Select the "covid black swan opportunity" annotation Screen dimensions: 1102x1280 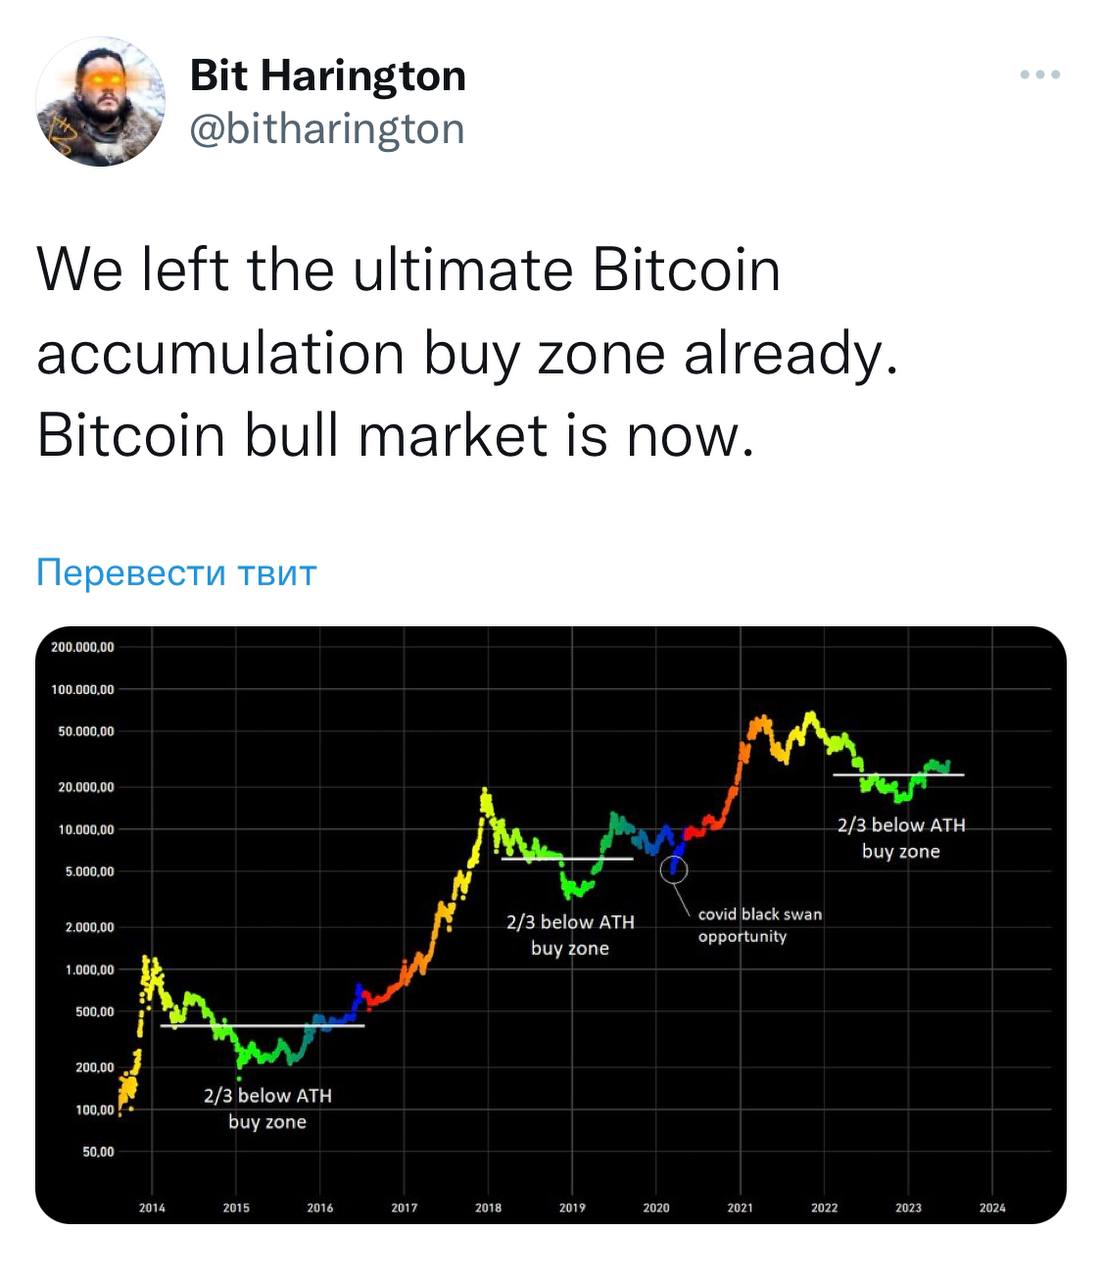[759, 925]
